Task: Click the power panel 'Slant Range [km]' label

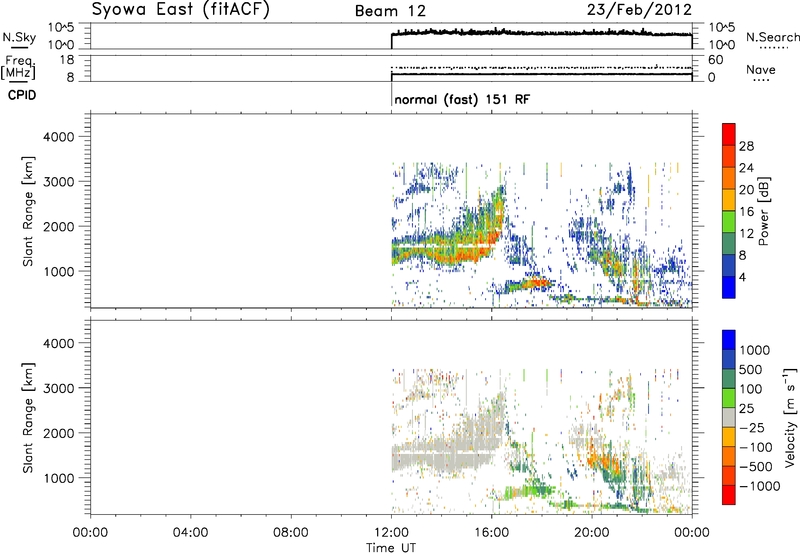Action: coord(28,211)
